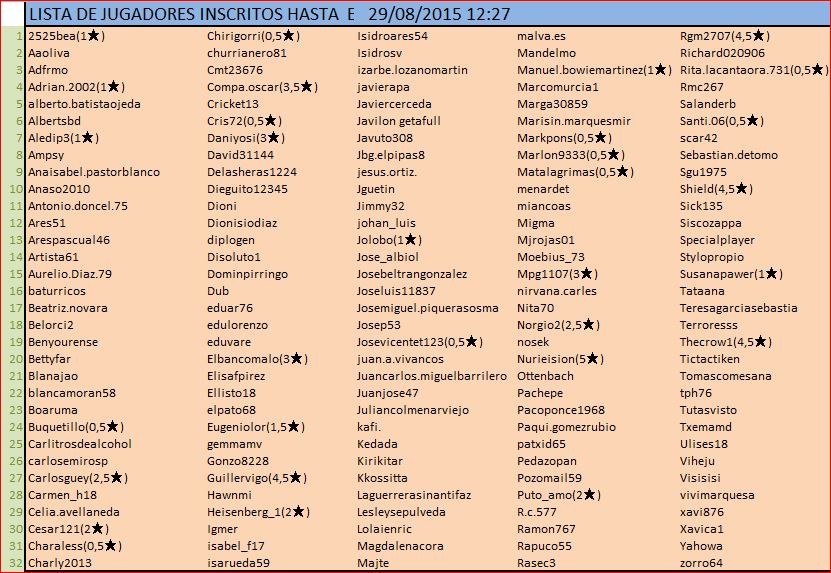
Task: Click the Laguerrerasinantifaz cell
Action: pyautogui.click(x=415, y=495)
